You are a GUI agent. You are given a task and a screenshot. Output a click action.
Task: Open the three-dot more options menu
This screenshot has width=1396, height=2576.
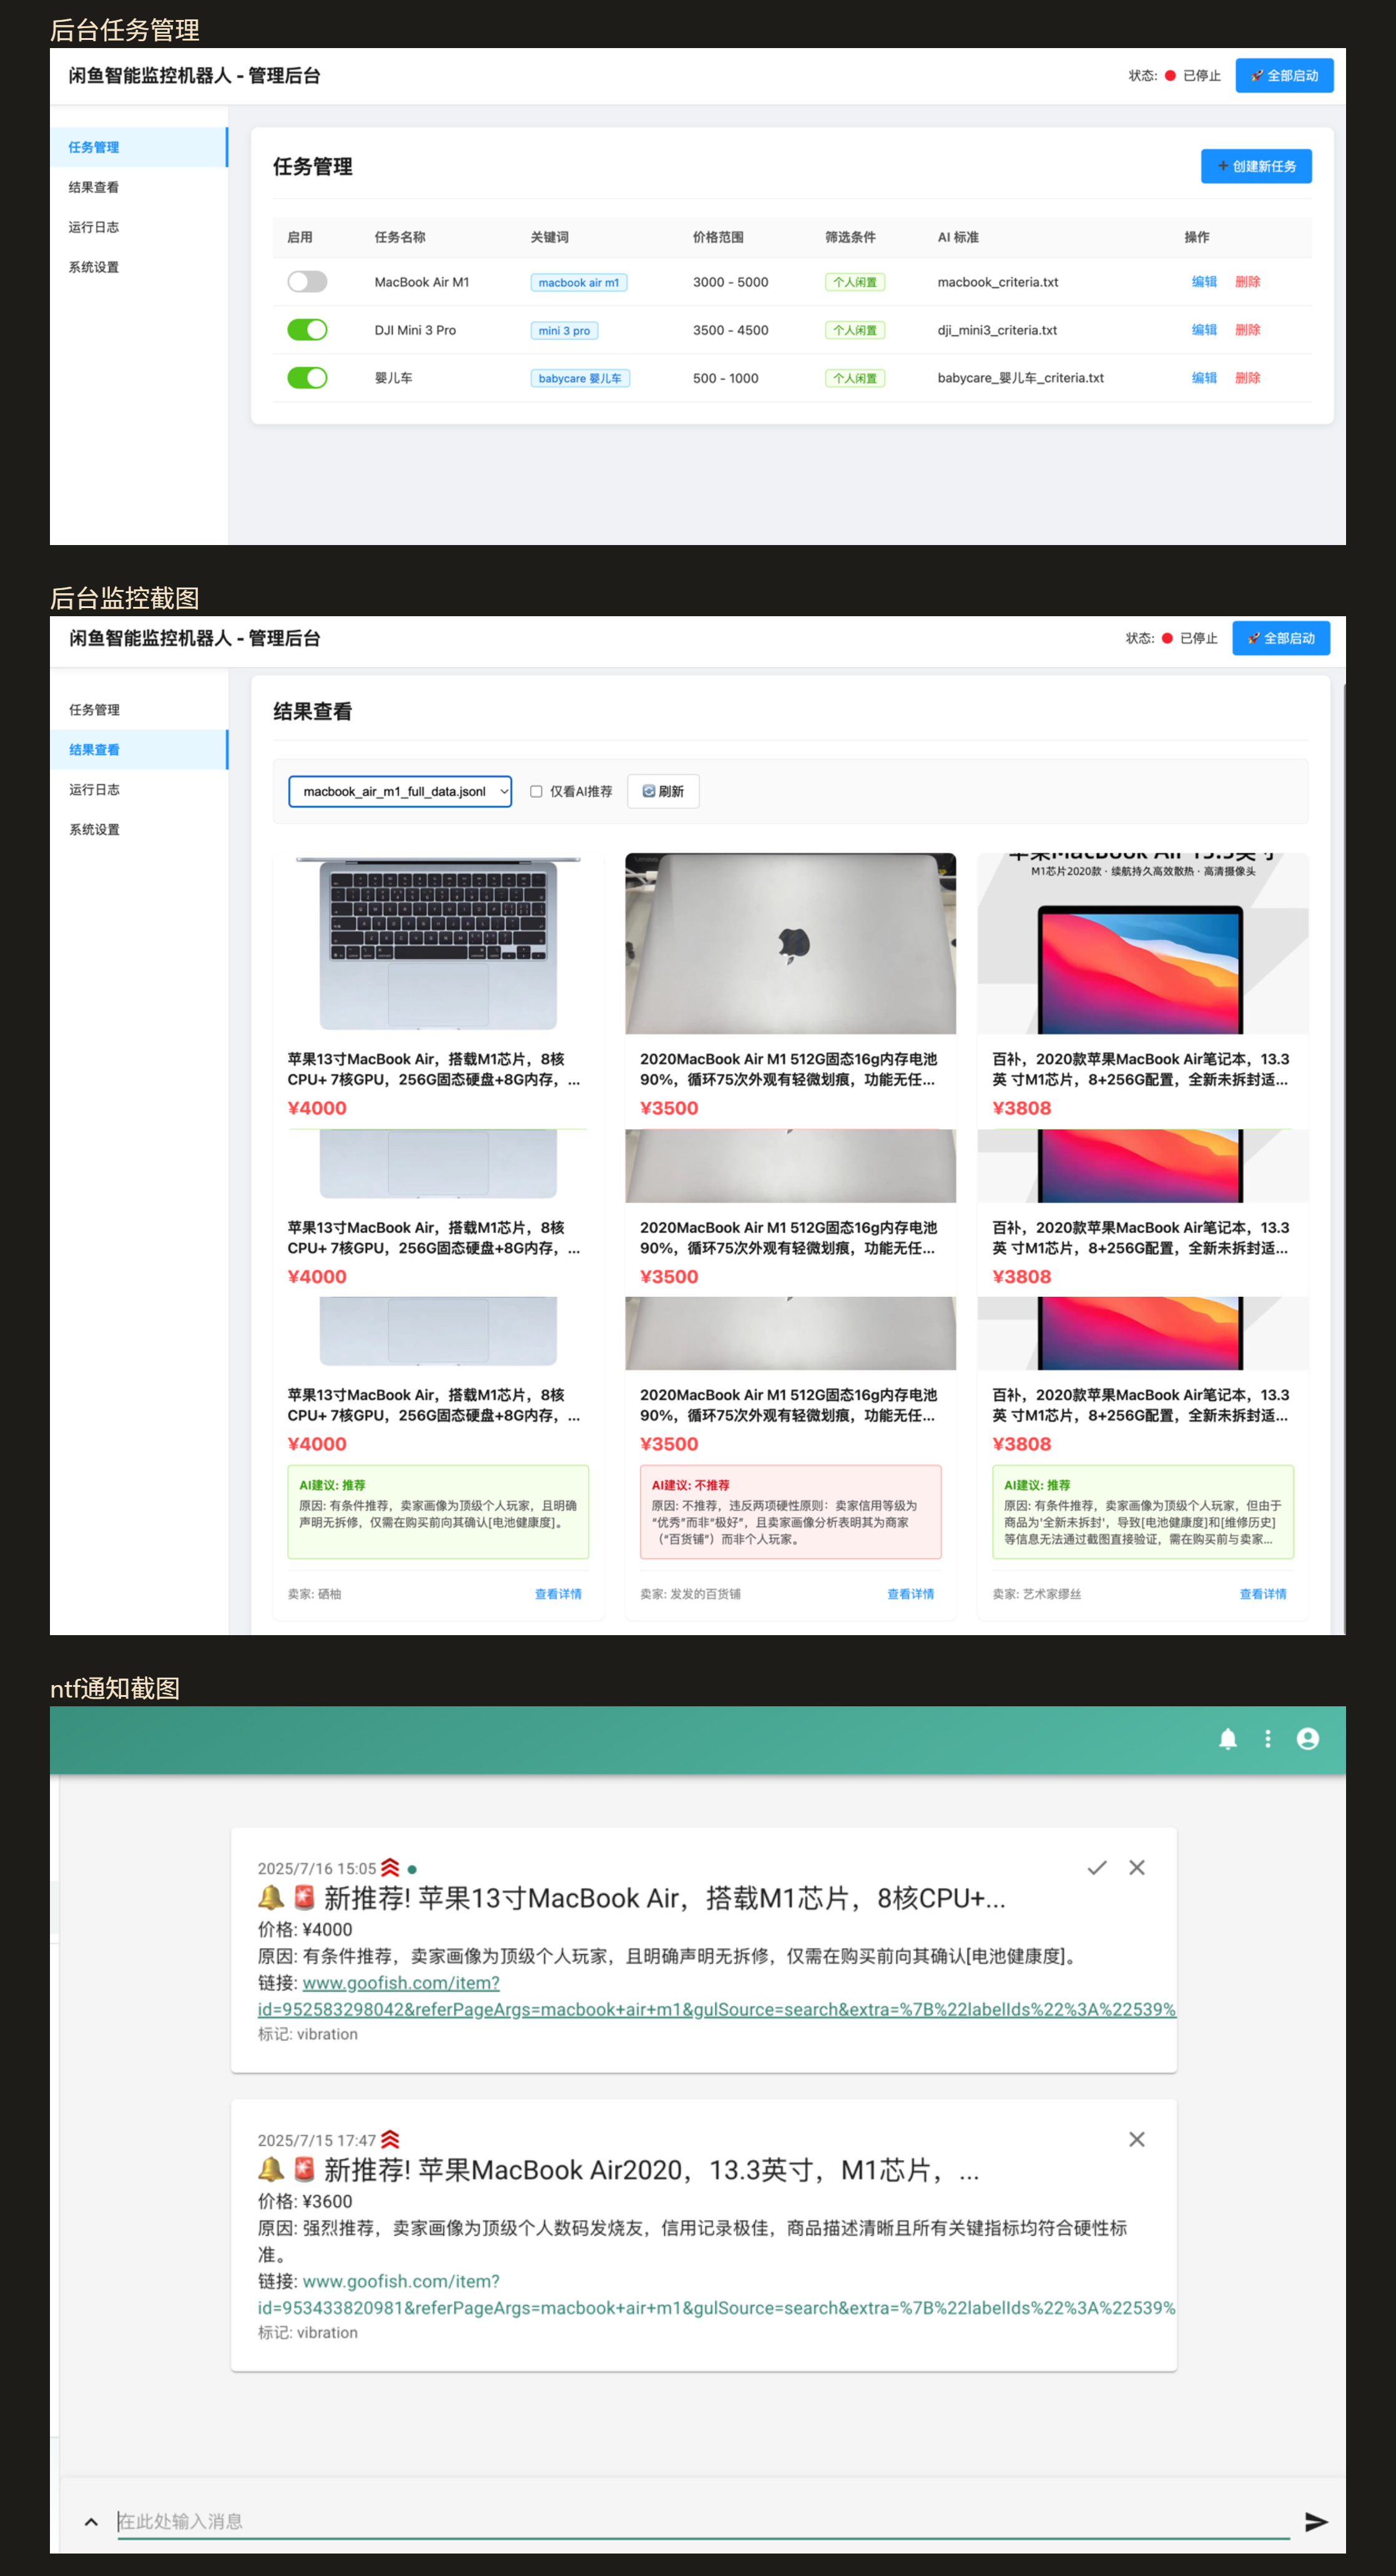coord(1268,1739)
